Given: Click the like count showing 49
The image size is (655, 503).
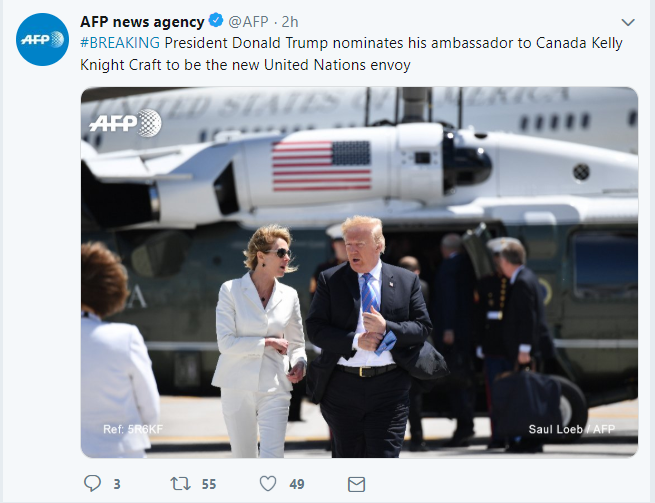Looking at the screenshot, I should pyautogui.click(x=297, y=484).
